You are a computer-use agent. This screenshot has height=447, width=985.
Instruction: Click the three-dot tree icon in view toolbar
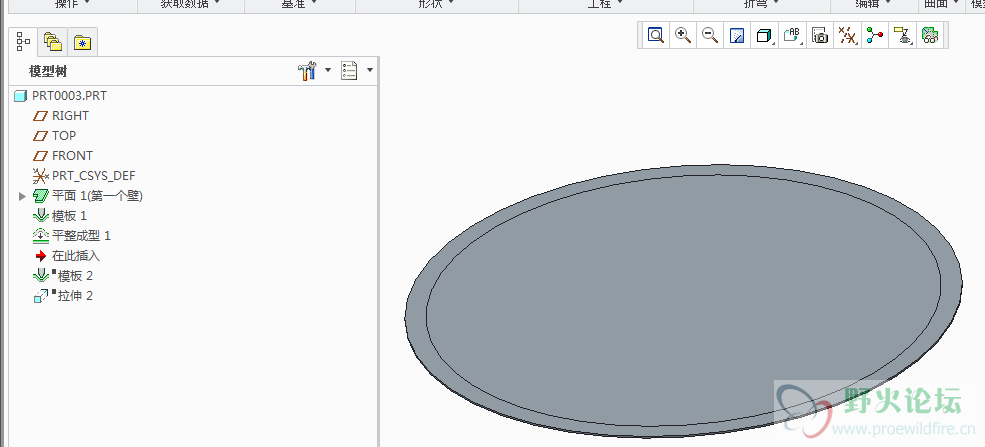(x=874, y=35)
